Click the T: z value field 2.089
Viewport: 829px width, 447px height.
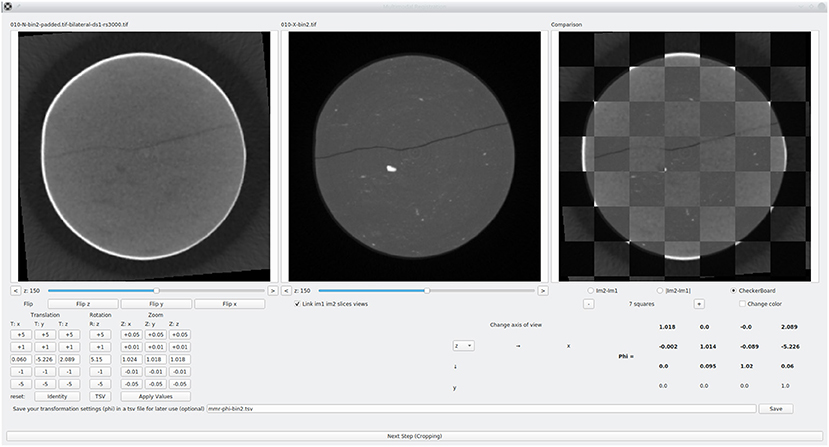click(x=69, y=360)
